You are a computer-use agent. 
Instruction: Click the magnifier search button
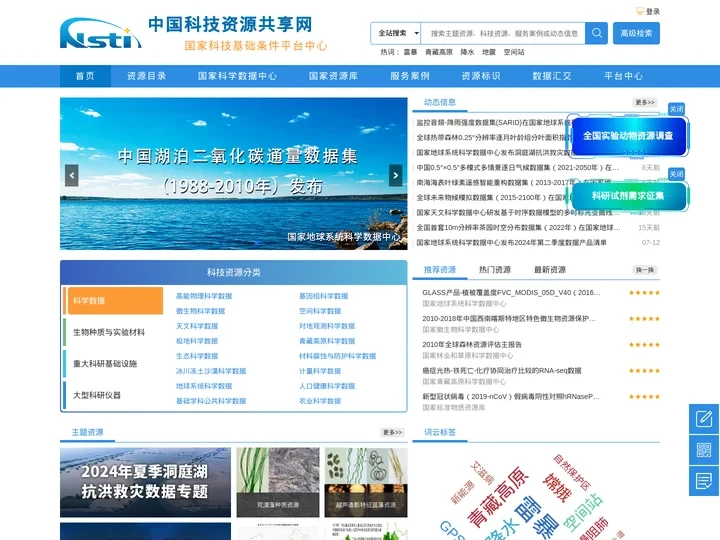click(596, 33)
